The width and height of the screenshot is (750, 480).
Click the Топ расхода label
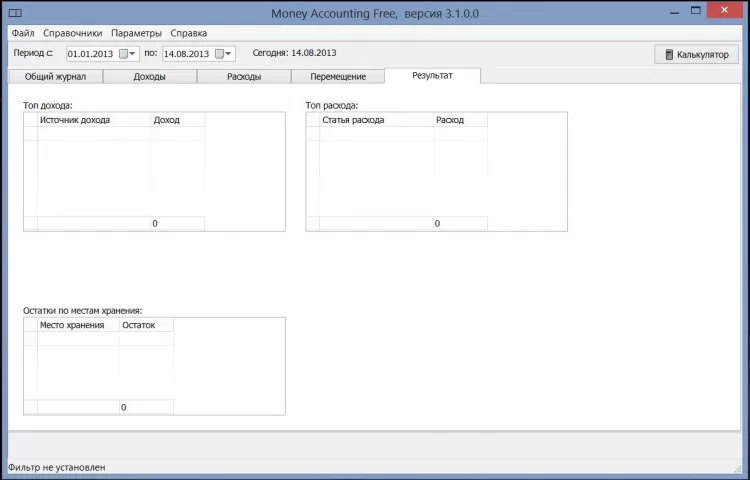[x=332, y=106]
